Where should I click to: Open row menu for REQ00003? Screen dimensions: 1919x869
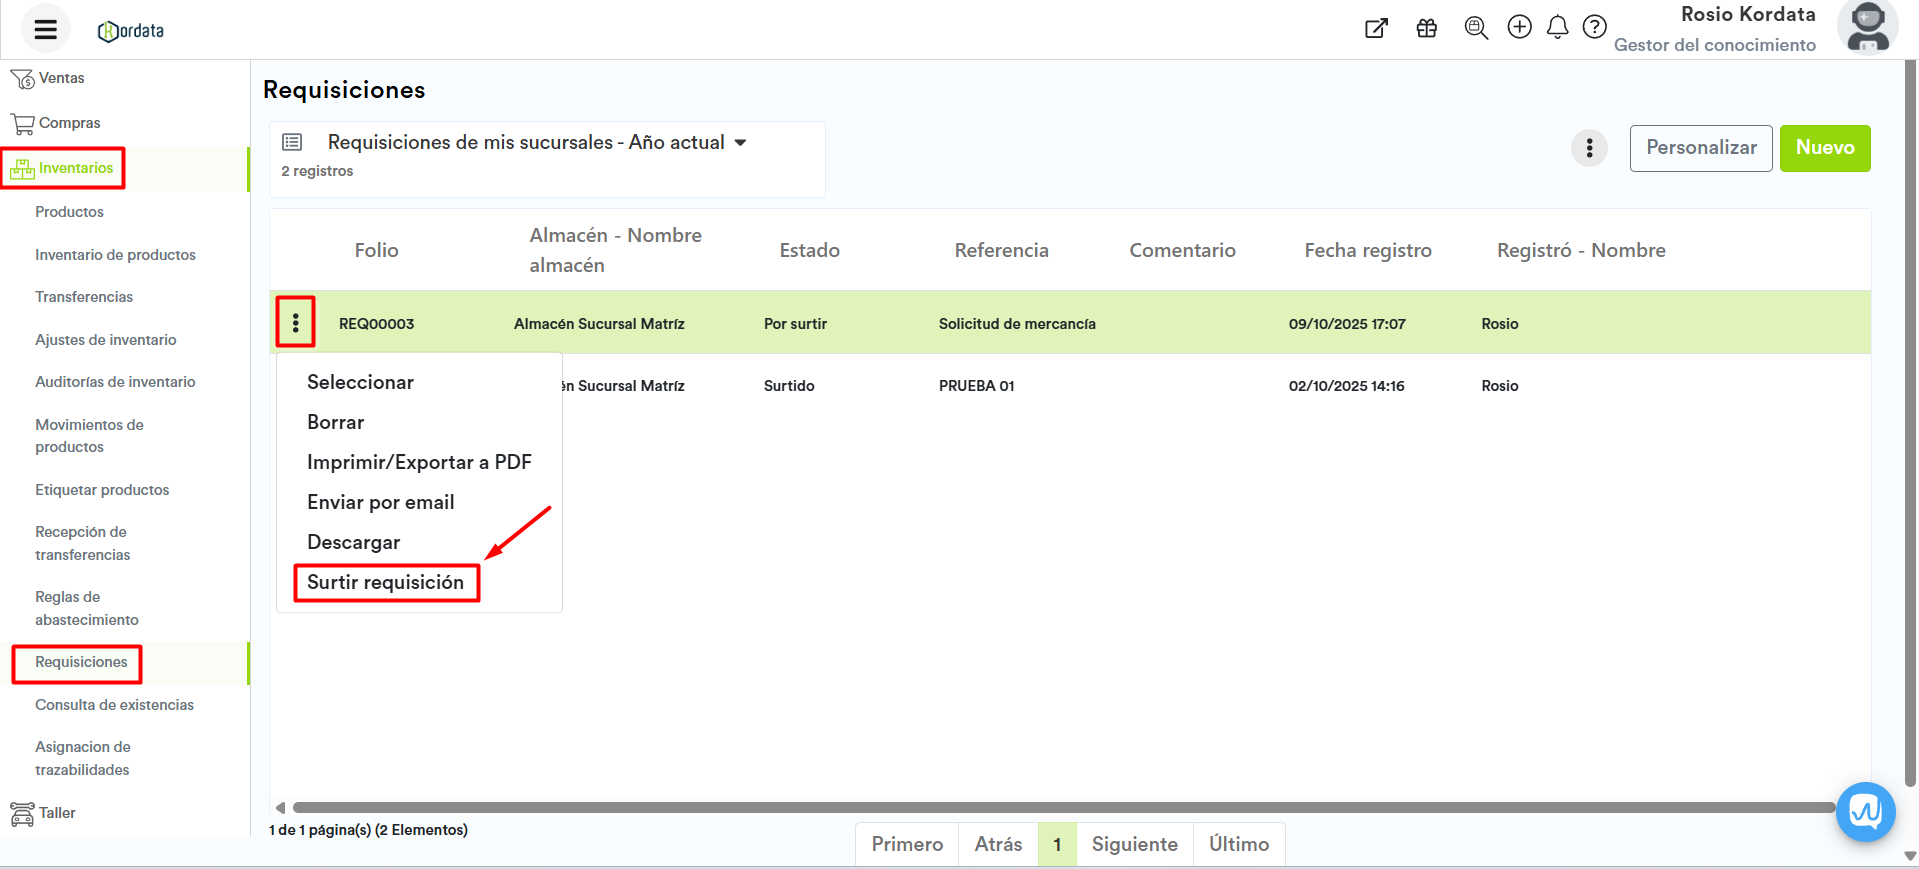(296, 323)
